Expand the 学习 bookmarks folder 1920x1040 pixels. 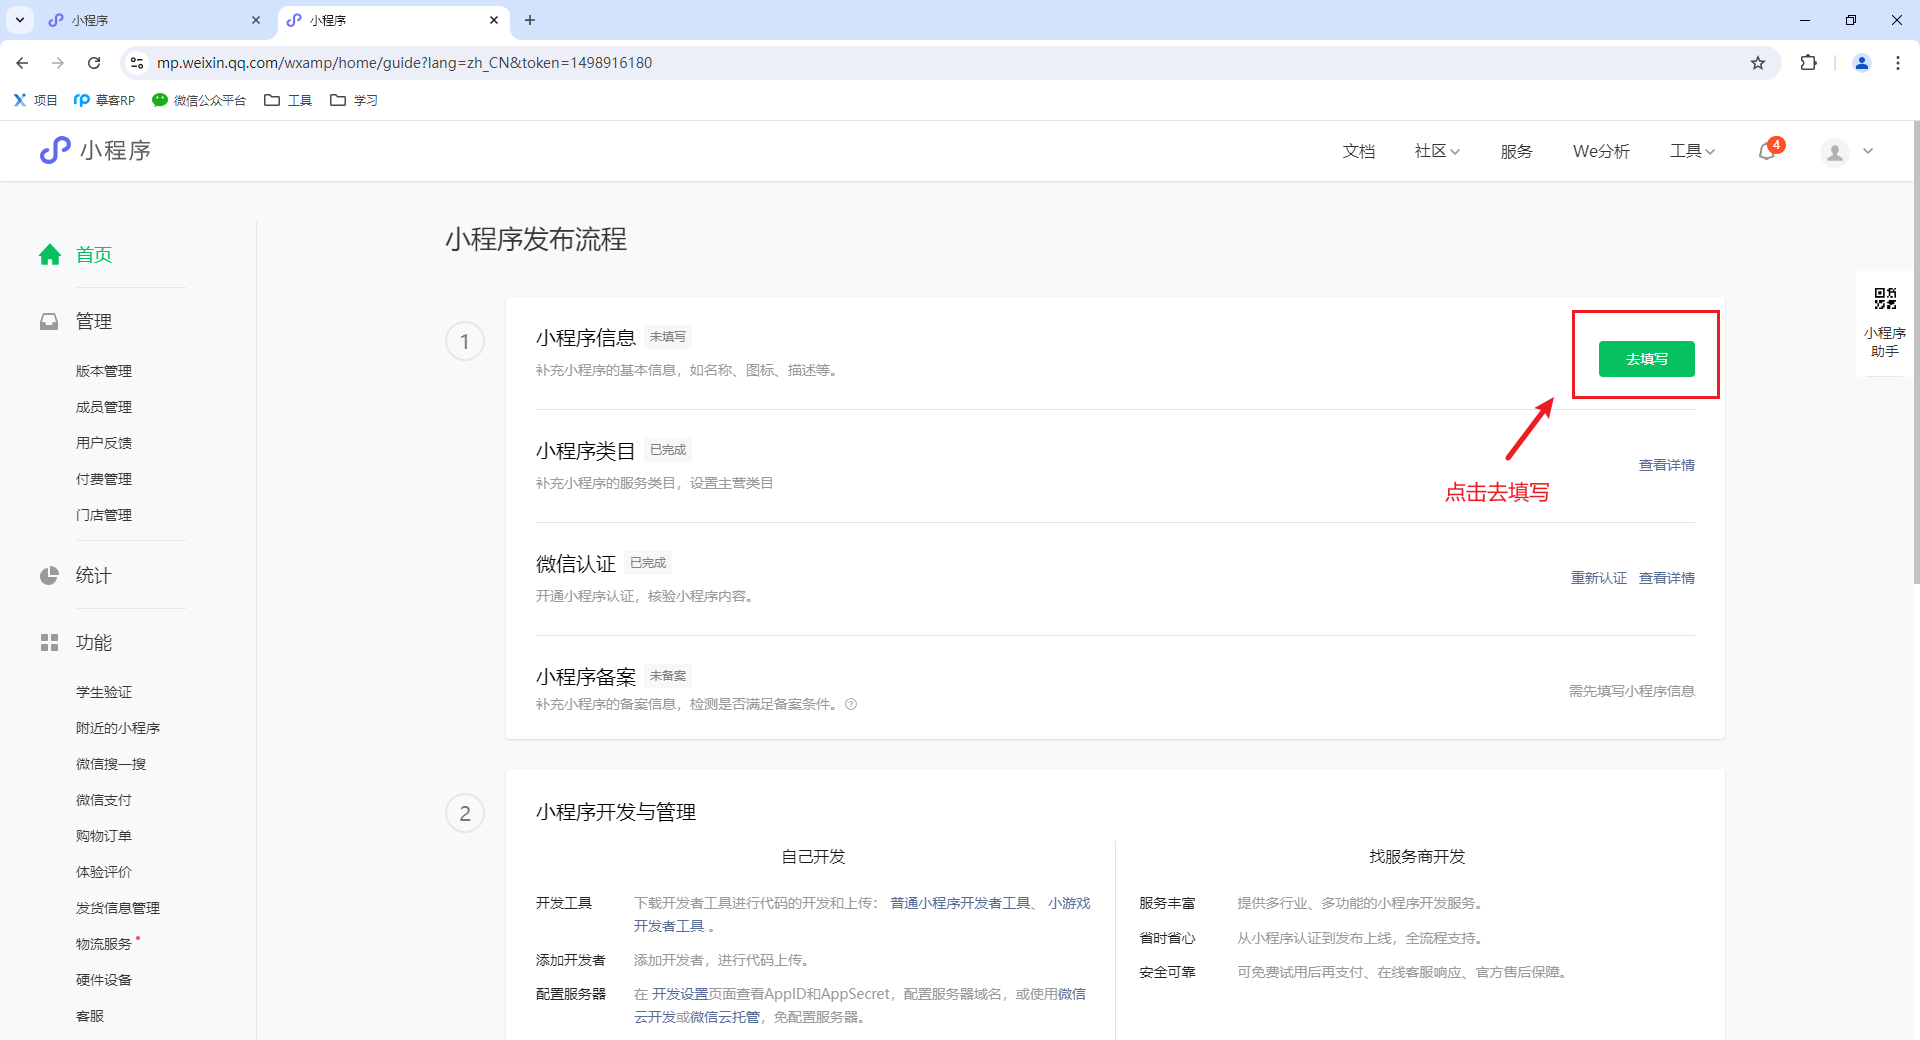[354, 100]
